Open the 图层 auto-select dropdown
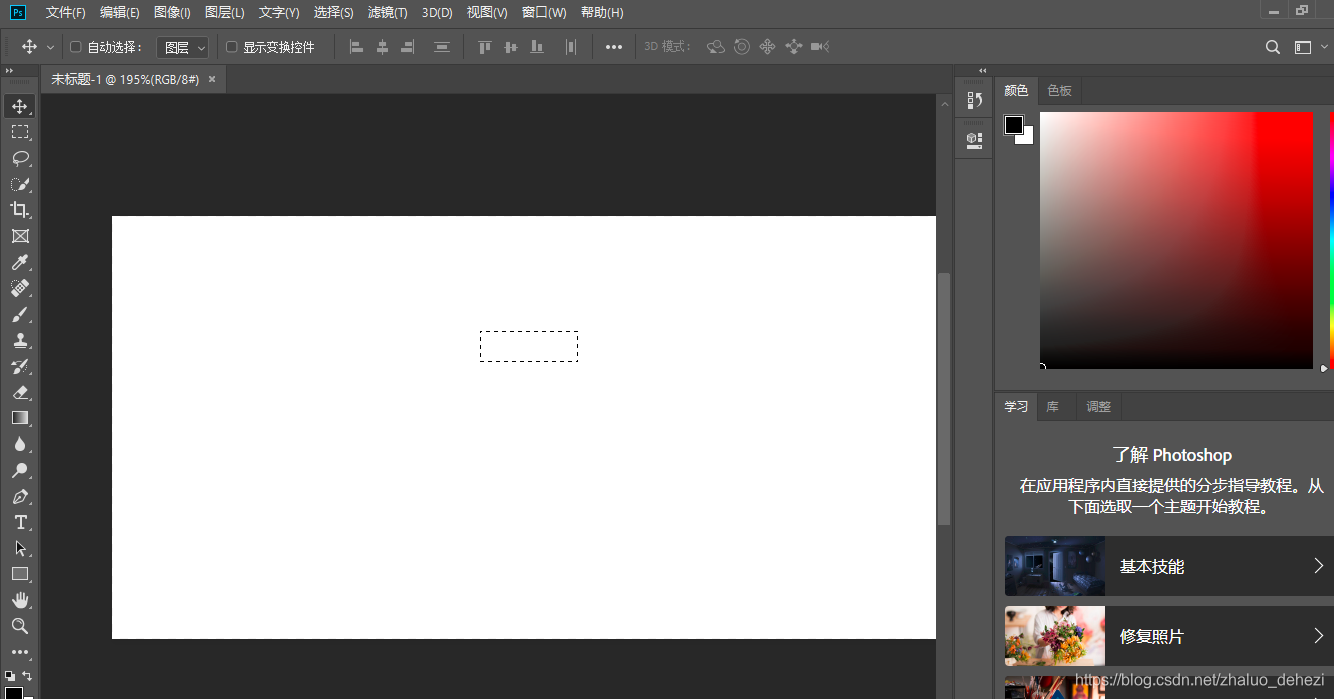This screenshot has width=1334, height=699. tap(183, 47)
